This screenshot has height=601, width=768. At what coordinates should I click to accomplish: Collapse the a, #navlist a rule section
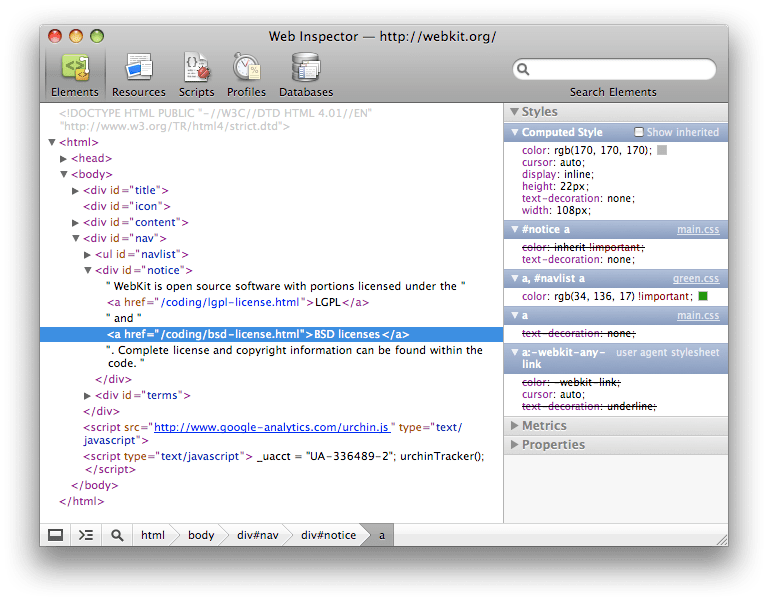click(x=515, y=278)
